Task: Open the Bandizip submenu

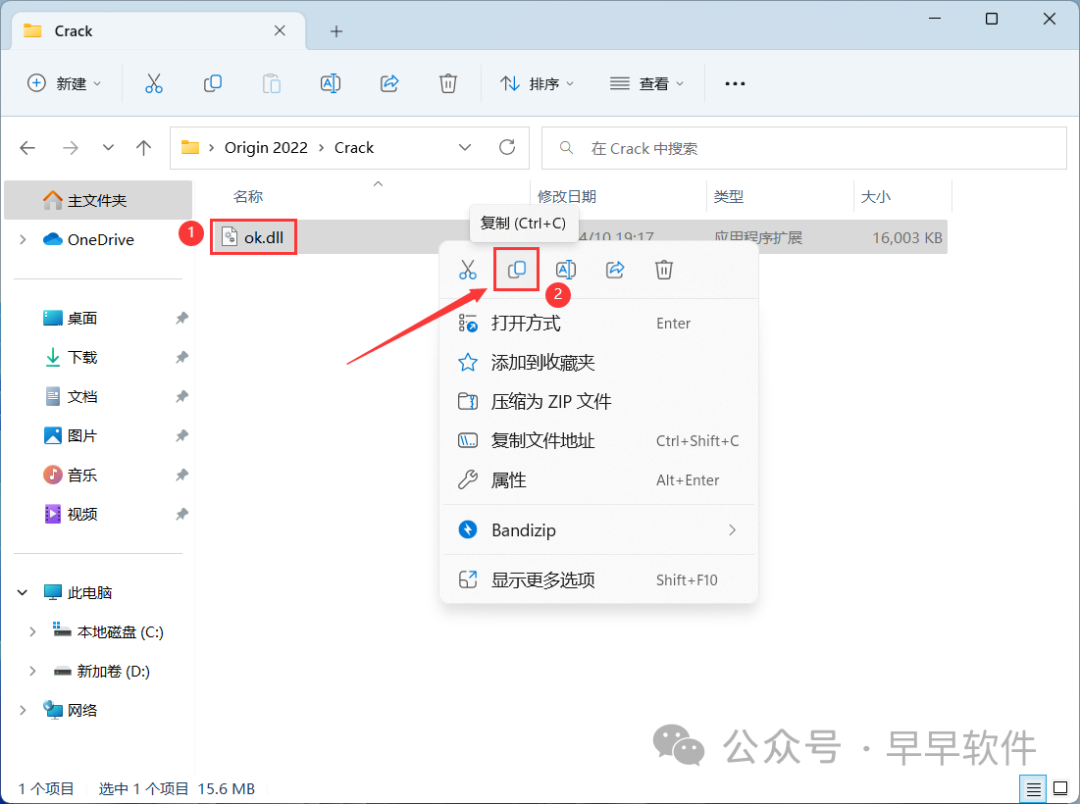Action: (x=598, y=530)
